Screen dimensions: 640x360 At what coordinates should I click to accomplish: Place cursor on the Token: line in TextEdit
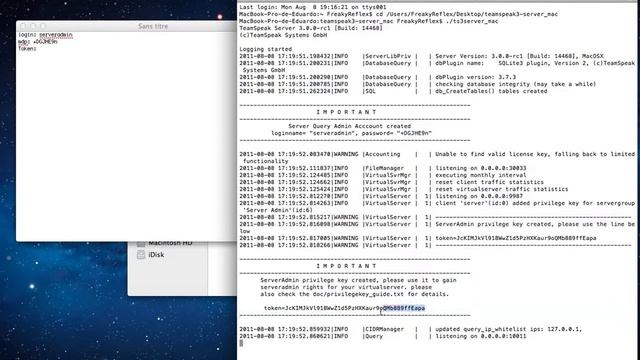(27, 49)
